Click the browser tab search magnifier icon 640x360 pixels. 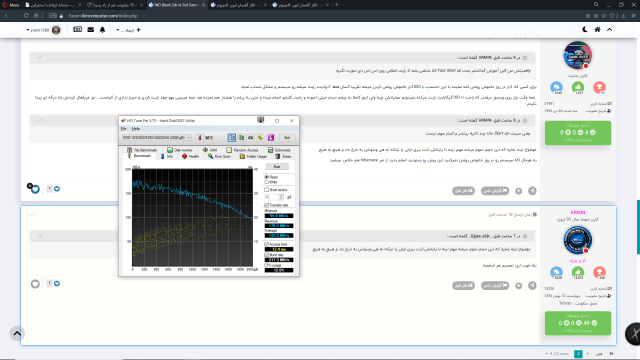tap(596, 4)
